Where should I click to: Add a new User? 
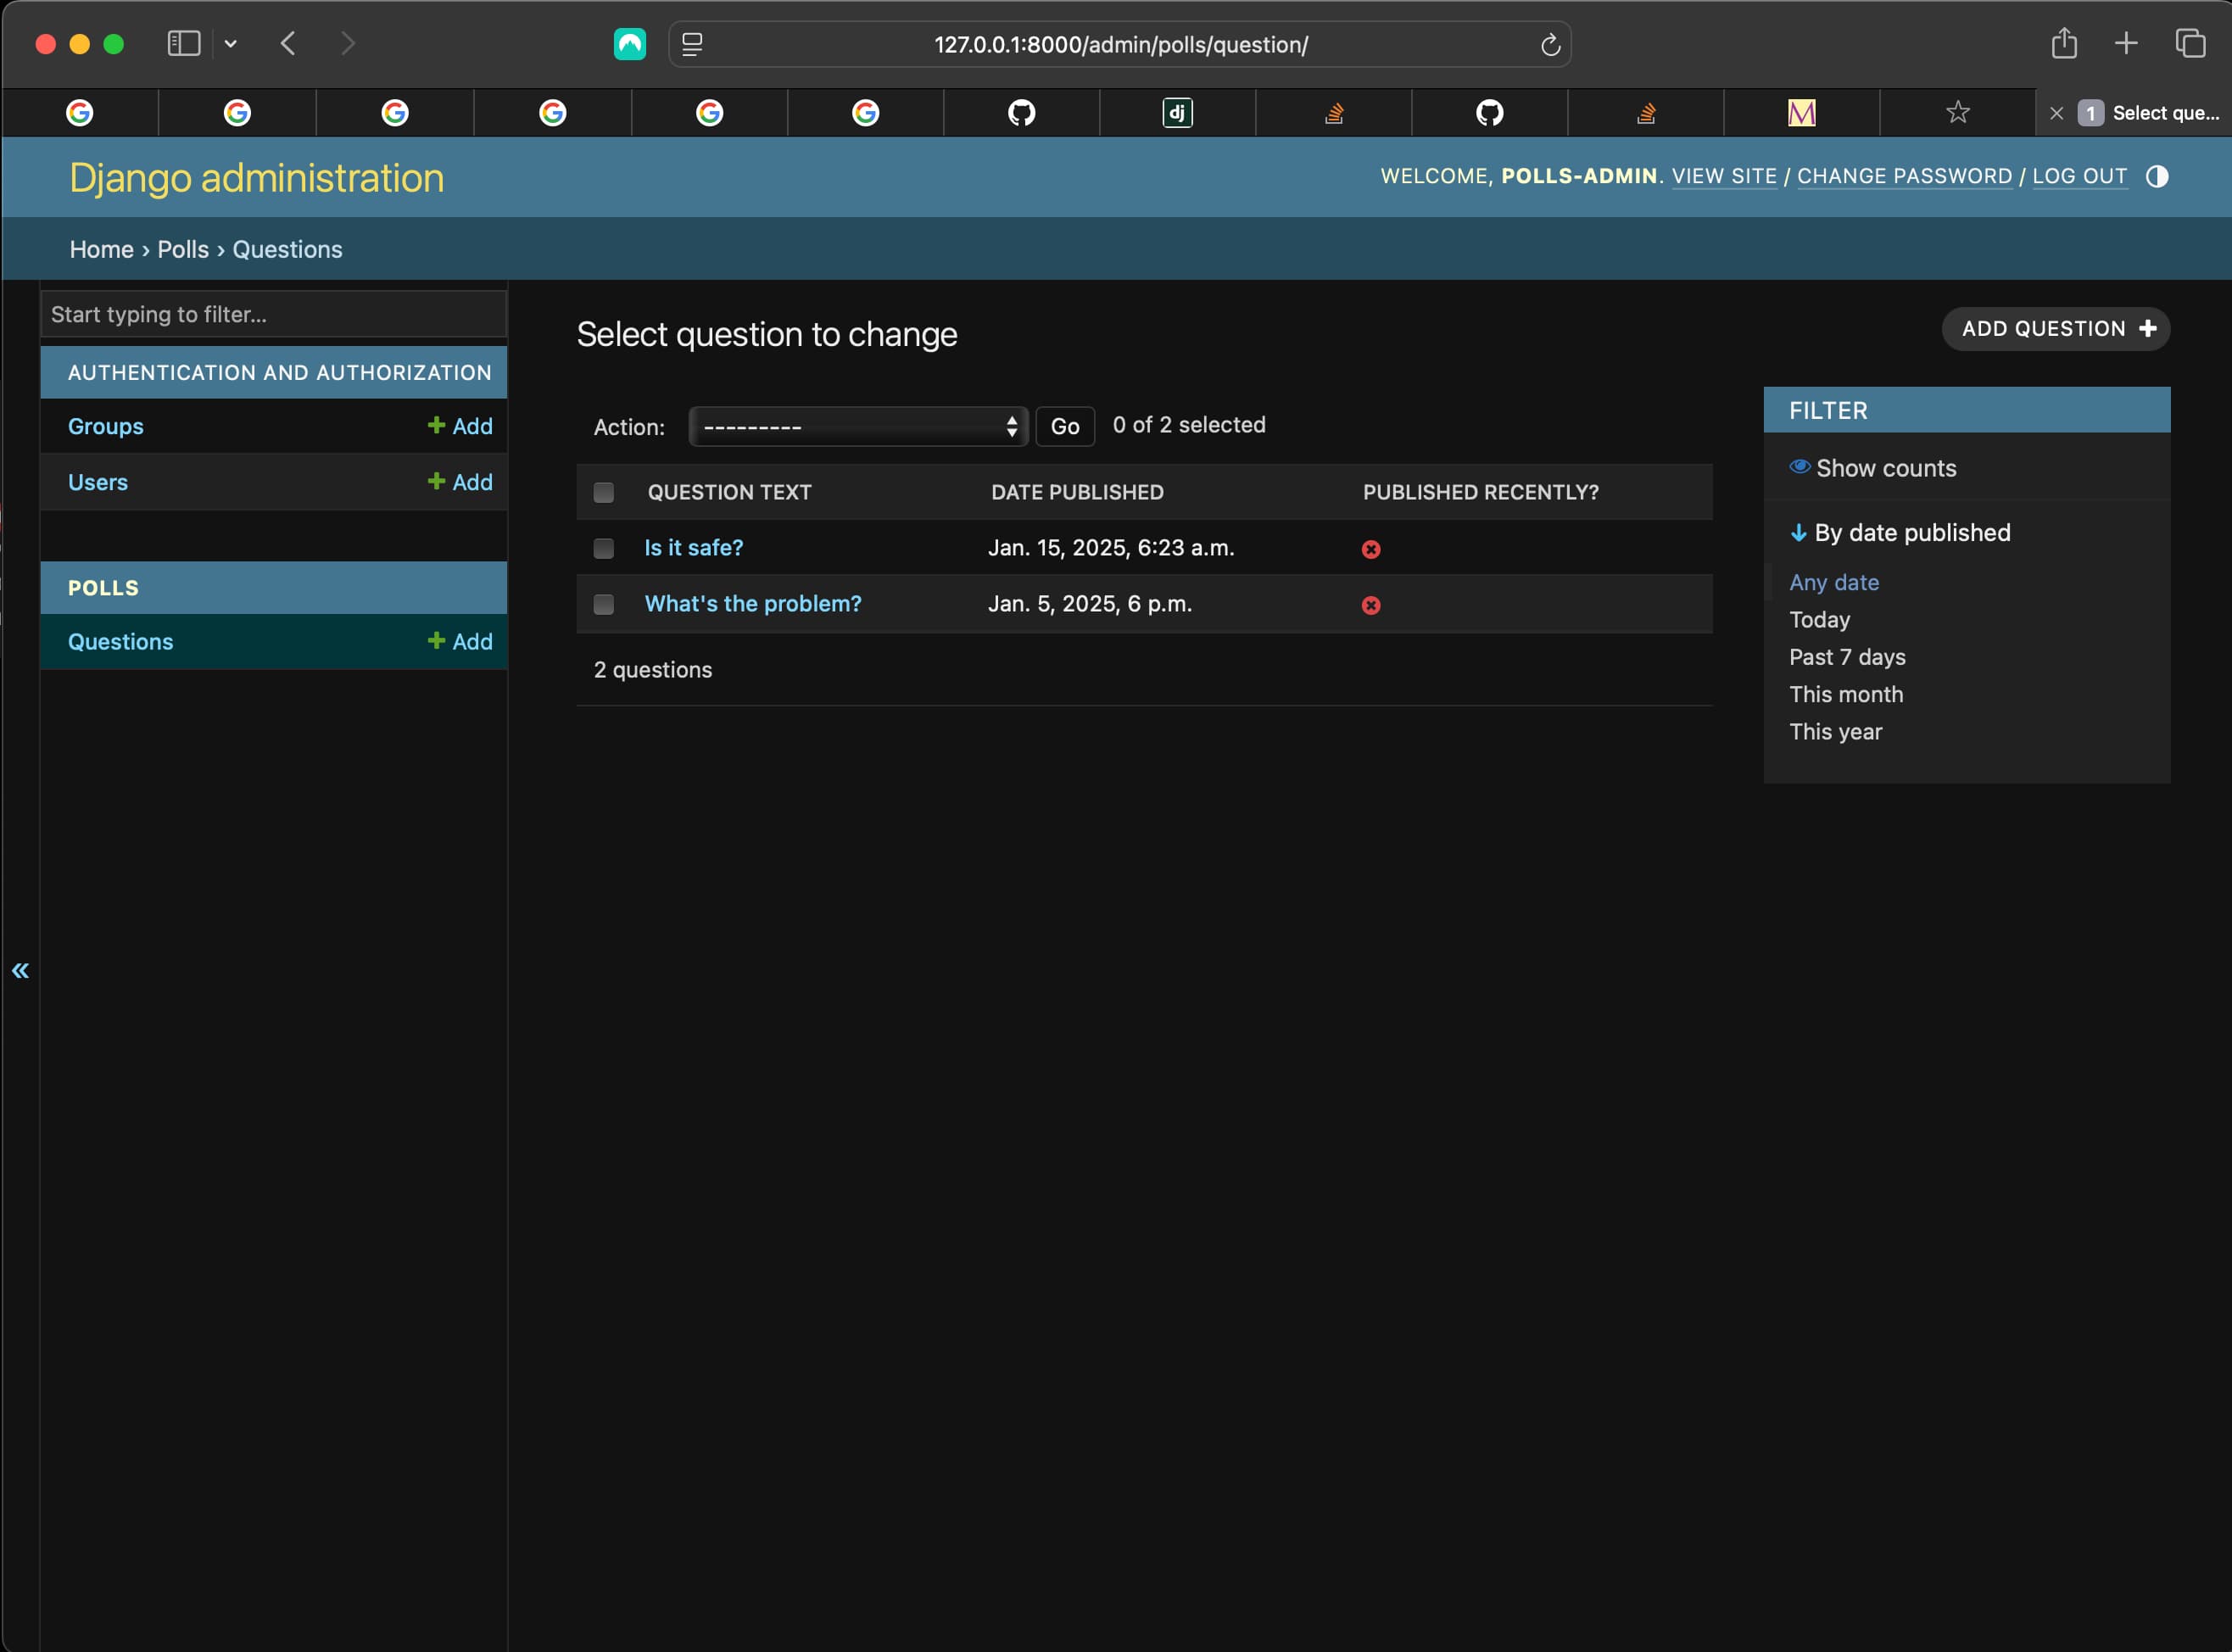[x=460, y=482]
